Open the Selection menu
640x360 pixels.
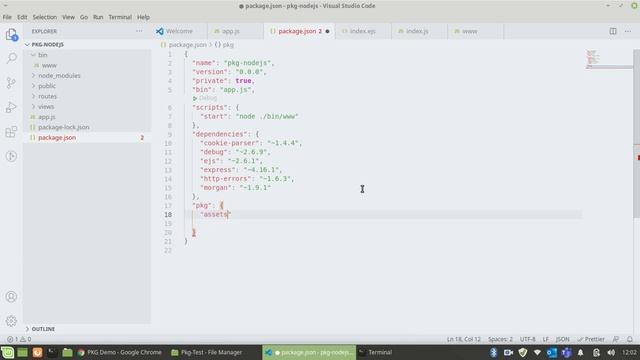coord(44,17)
